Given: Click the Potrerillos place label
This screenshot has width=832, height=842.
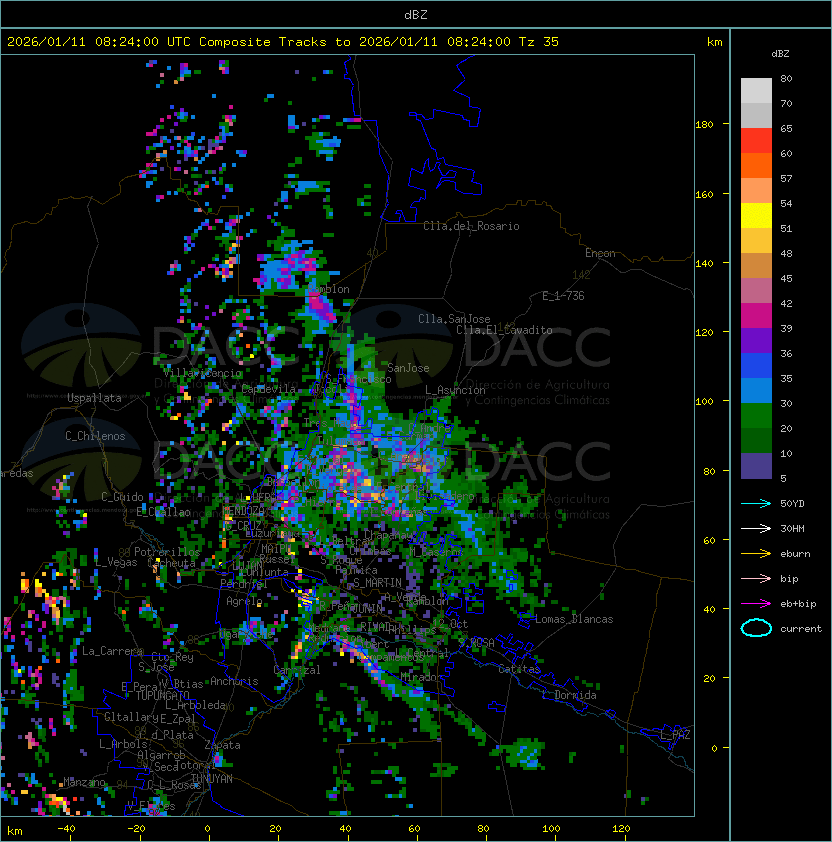Looking at the screenshot, I should (167, 552).
